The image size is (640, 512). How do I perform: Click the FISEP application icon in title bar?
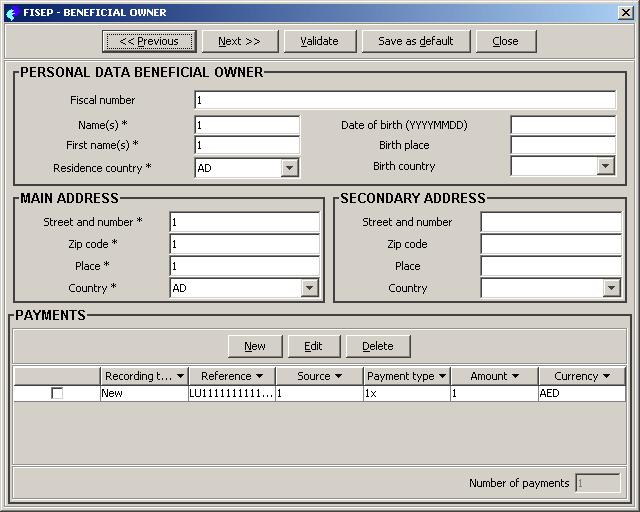coord(11,13)
